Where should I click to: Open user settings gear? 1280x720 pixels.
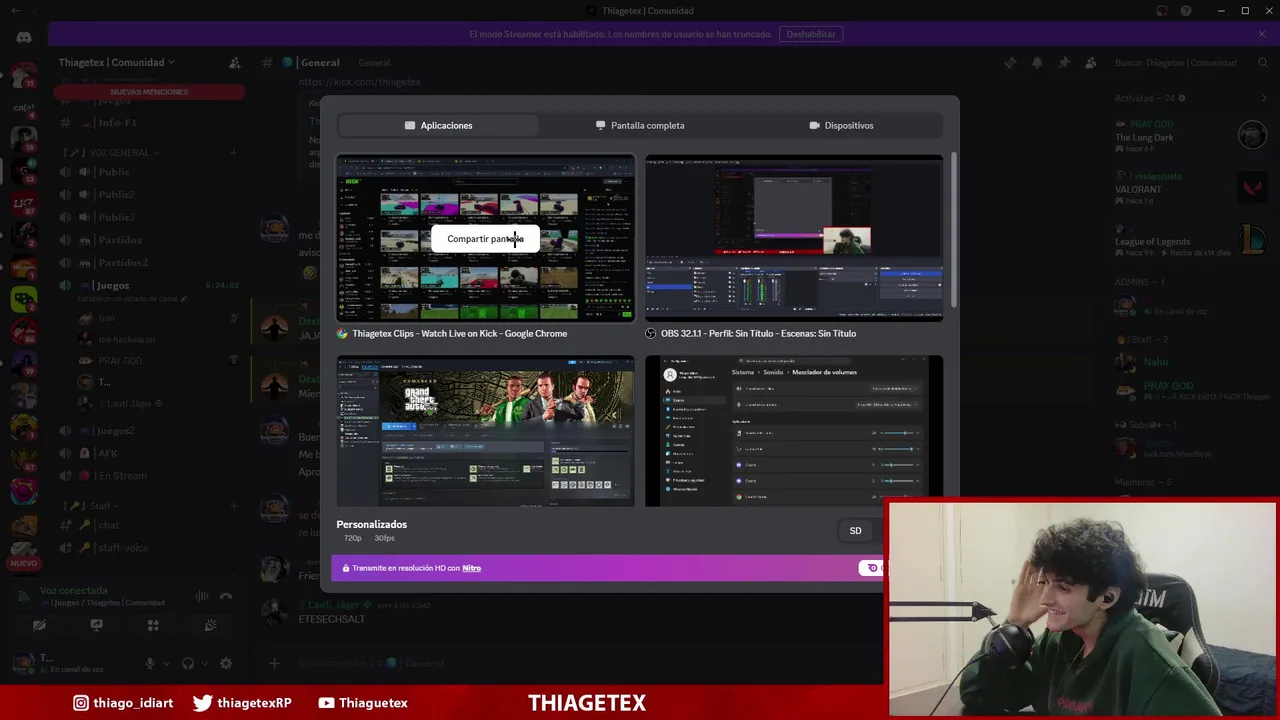point(226,663)
